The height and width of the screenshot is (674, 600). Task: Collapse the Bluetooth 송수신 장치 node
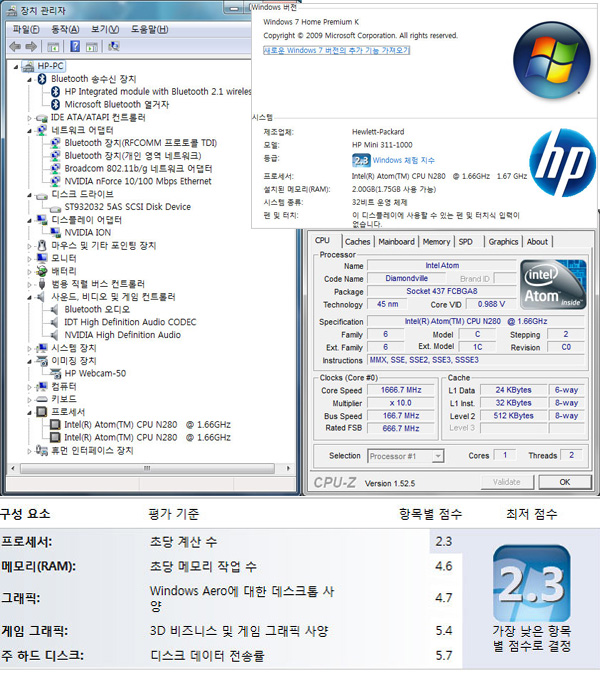pyautogui.click(x=29, y=80)
